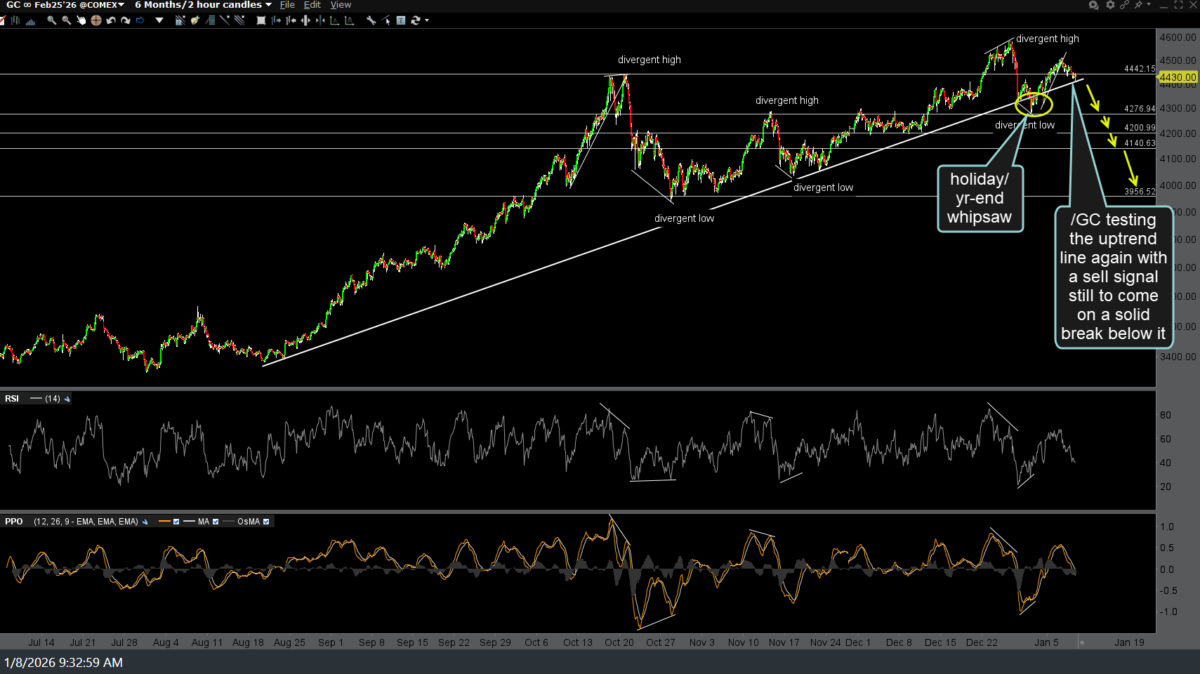Toggle the OsMA histogram checkbox
Viewport: 1200px width, 674px height.
point(265,521)
